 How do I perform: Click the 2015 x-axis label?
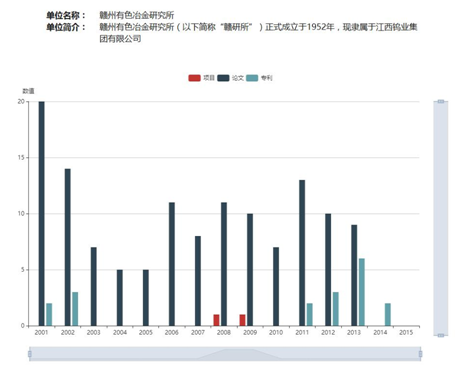click(x=406, y=332)
